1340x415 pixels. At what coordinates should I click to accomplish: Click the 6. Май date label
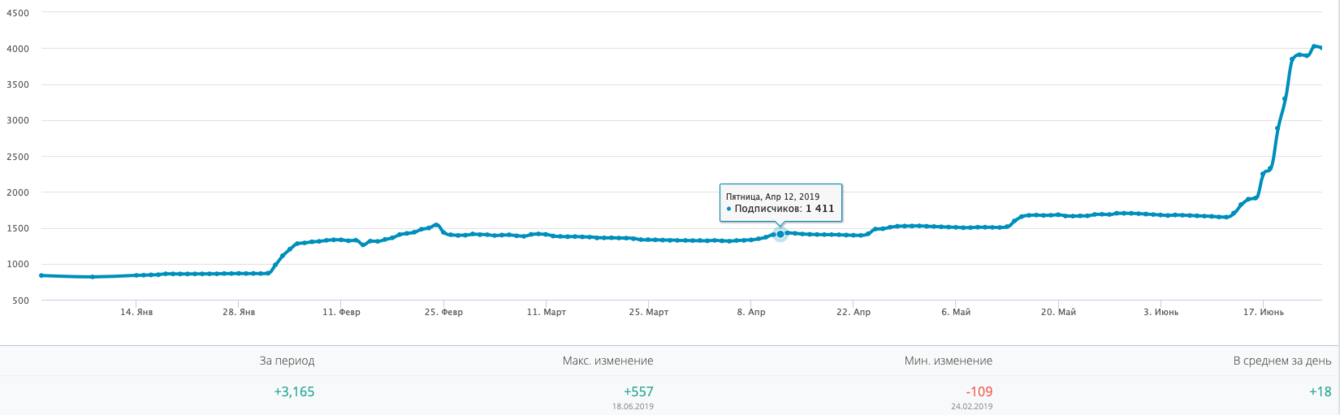tap(955, 312)
